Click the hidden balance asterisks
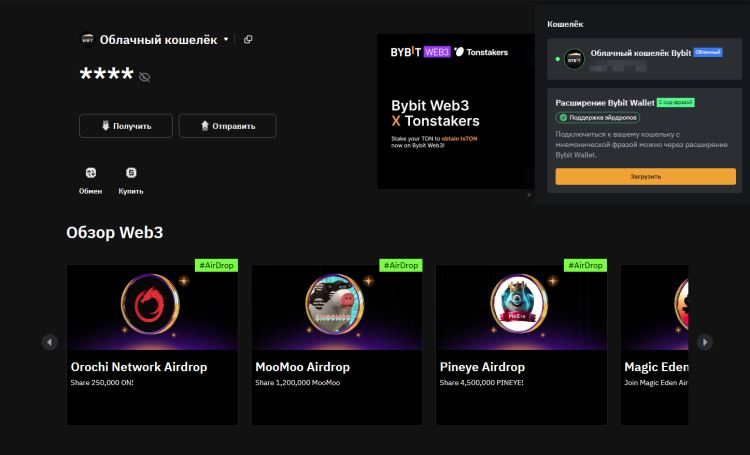The width and height of the screenshot is (750, 455). [x=107, y=75]
